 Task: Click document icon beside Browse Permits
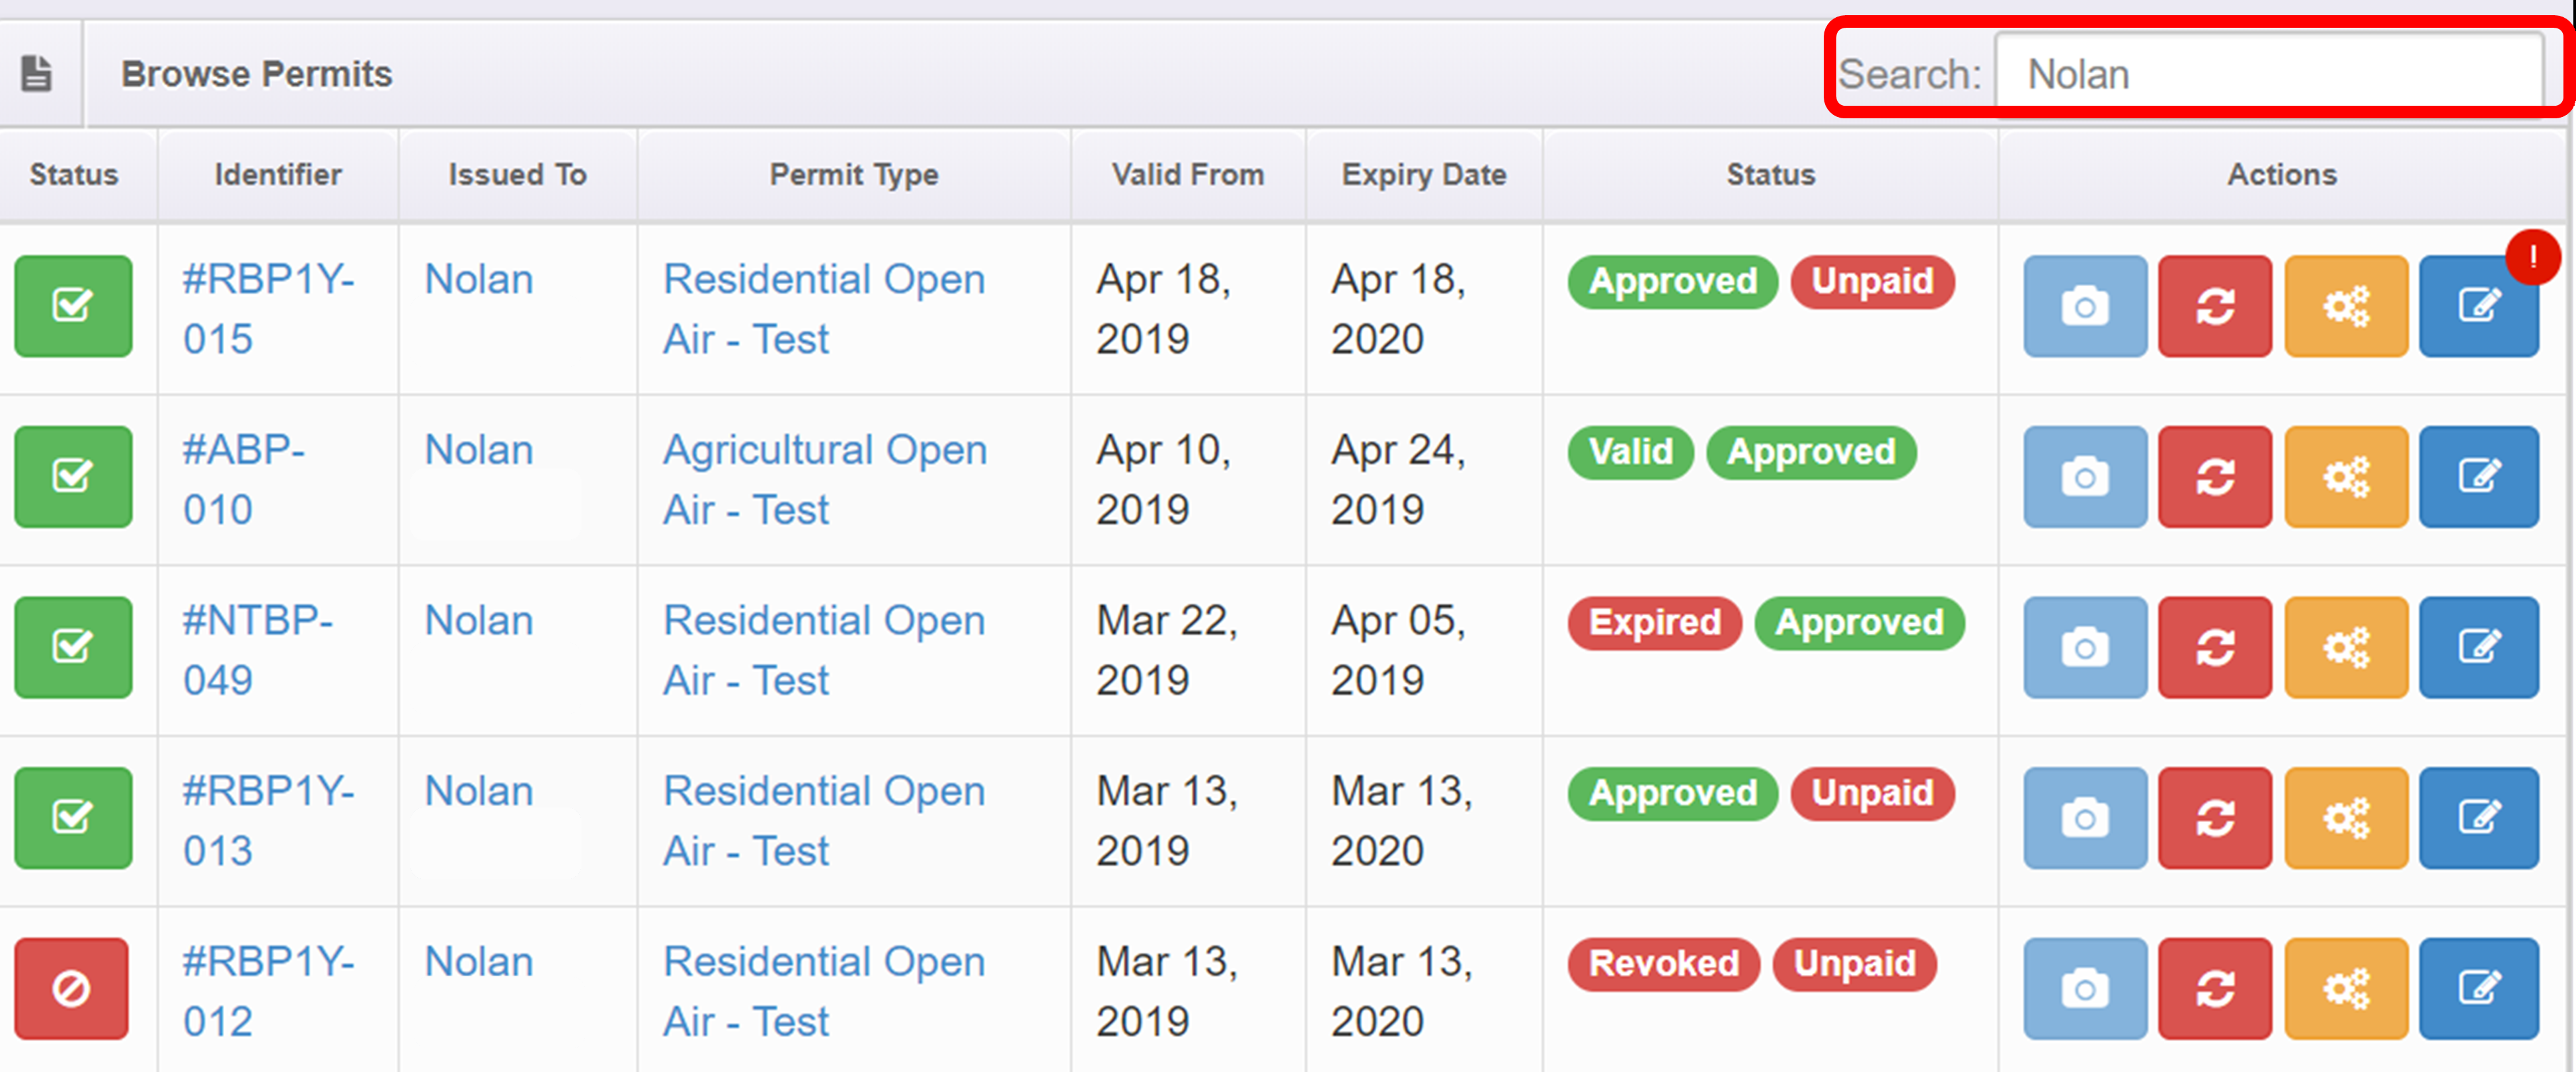coord(37,74)
